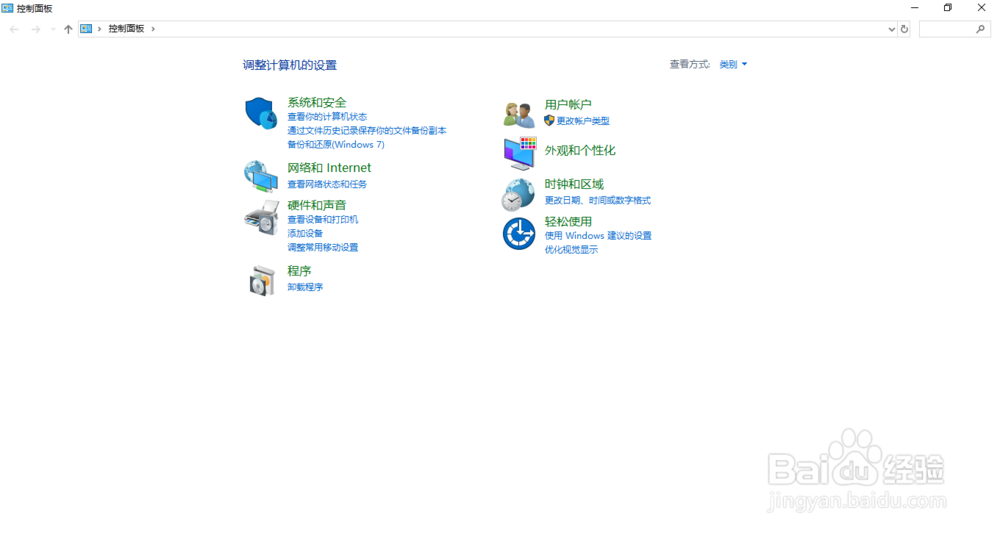Open the 网络和 Internet category link

coord(329,168)
